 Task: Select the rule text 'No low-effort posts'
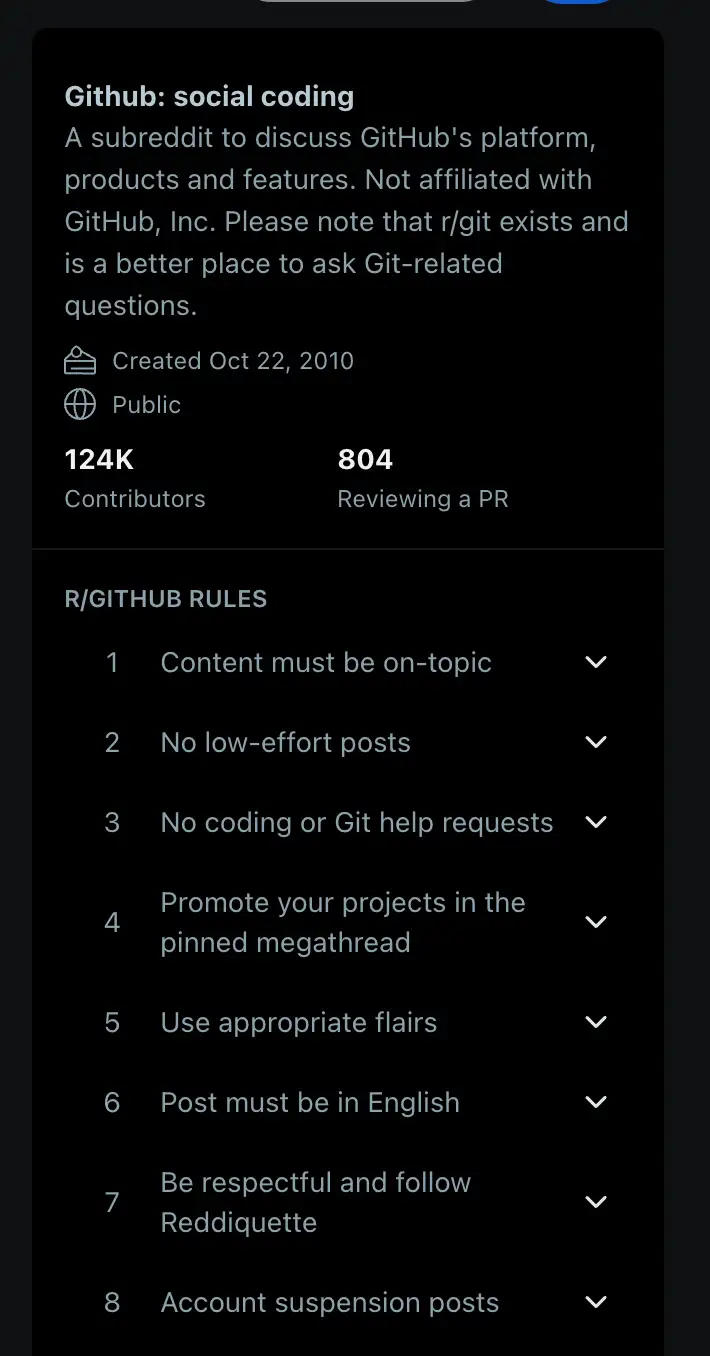[x=284, y=742]
